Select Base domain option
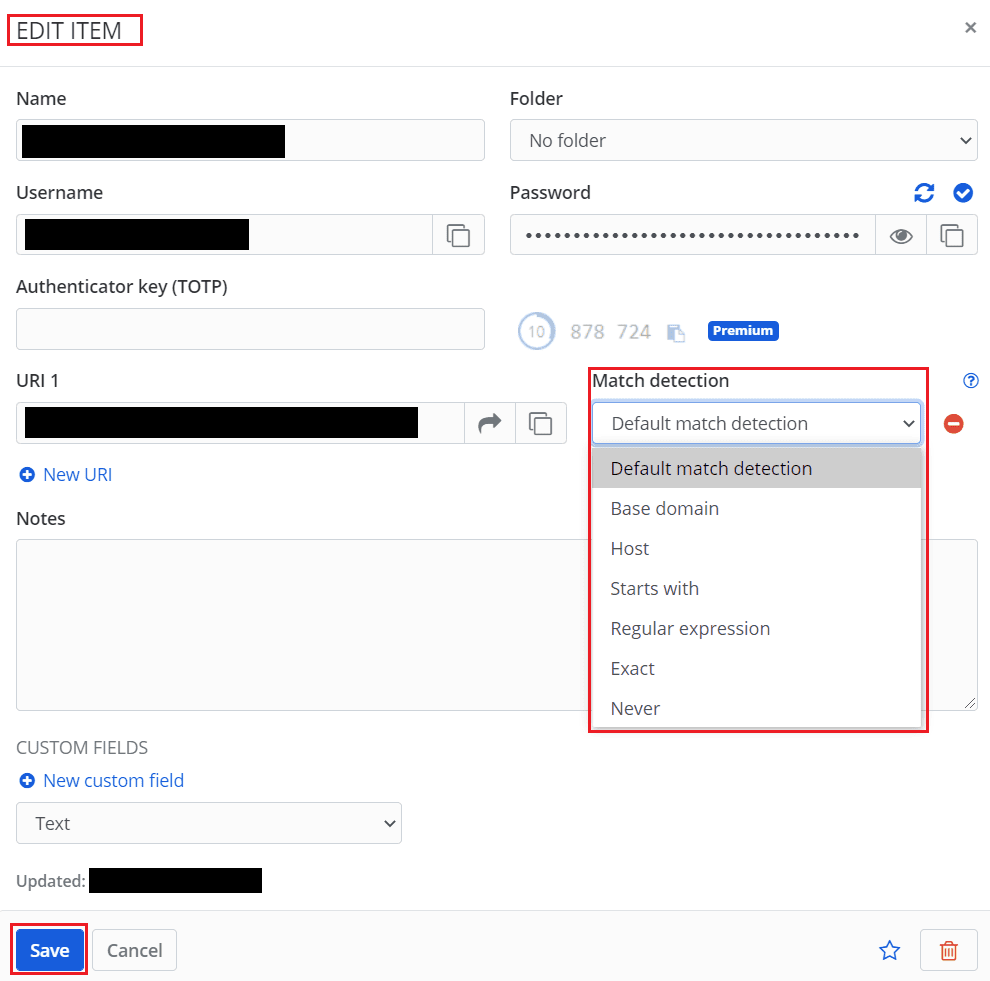 [x=665, y=508]
